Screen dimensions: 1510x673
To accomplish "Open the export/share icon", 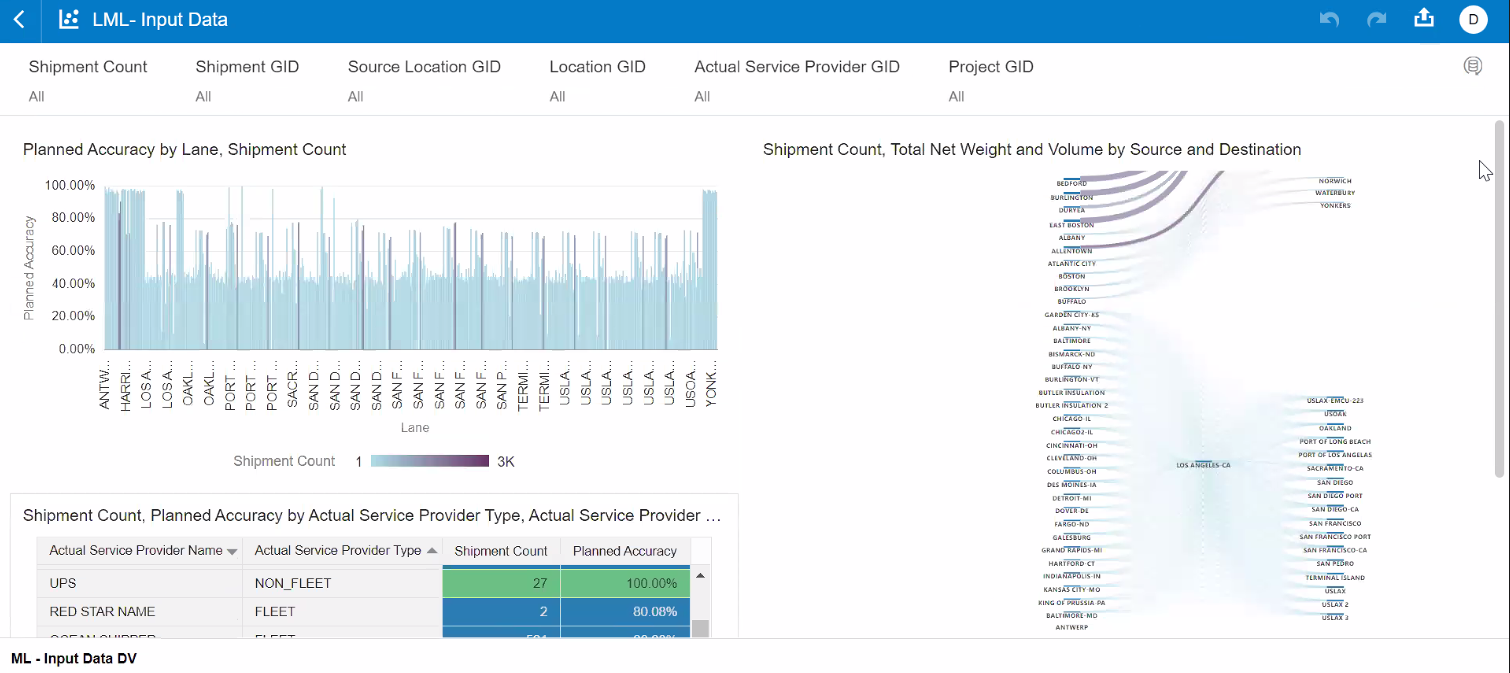I will (1424, 19).
